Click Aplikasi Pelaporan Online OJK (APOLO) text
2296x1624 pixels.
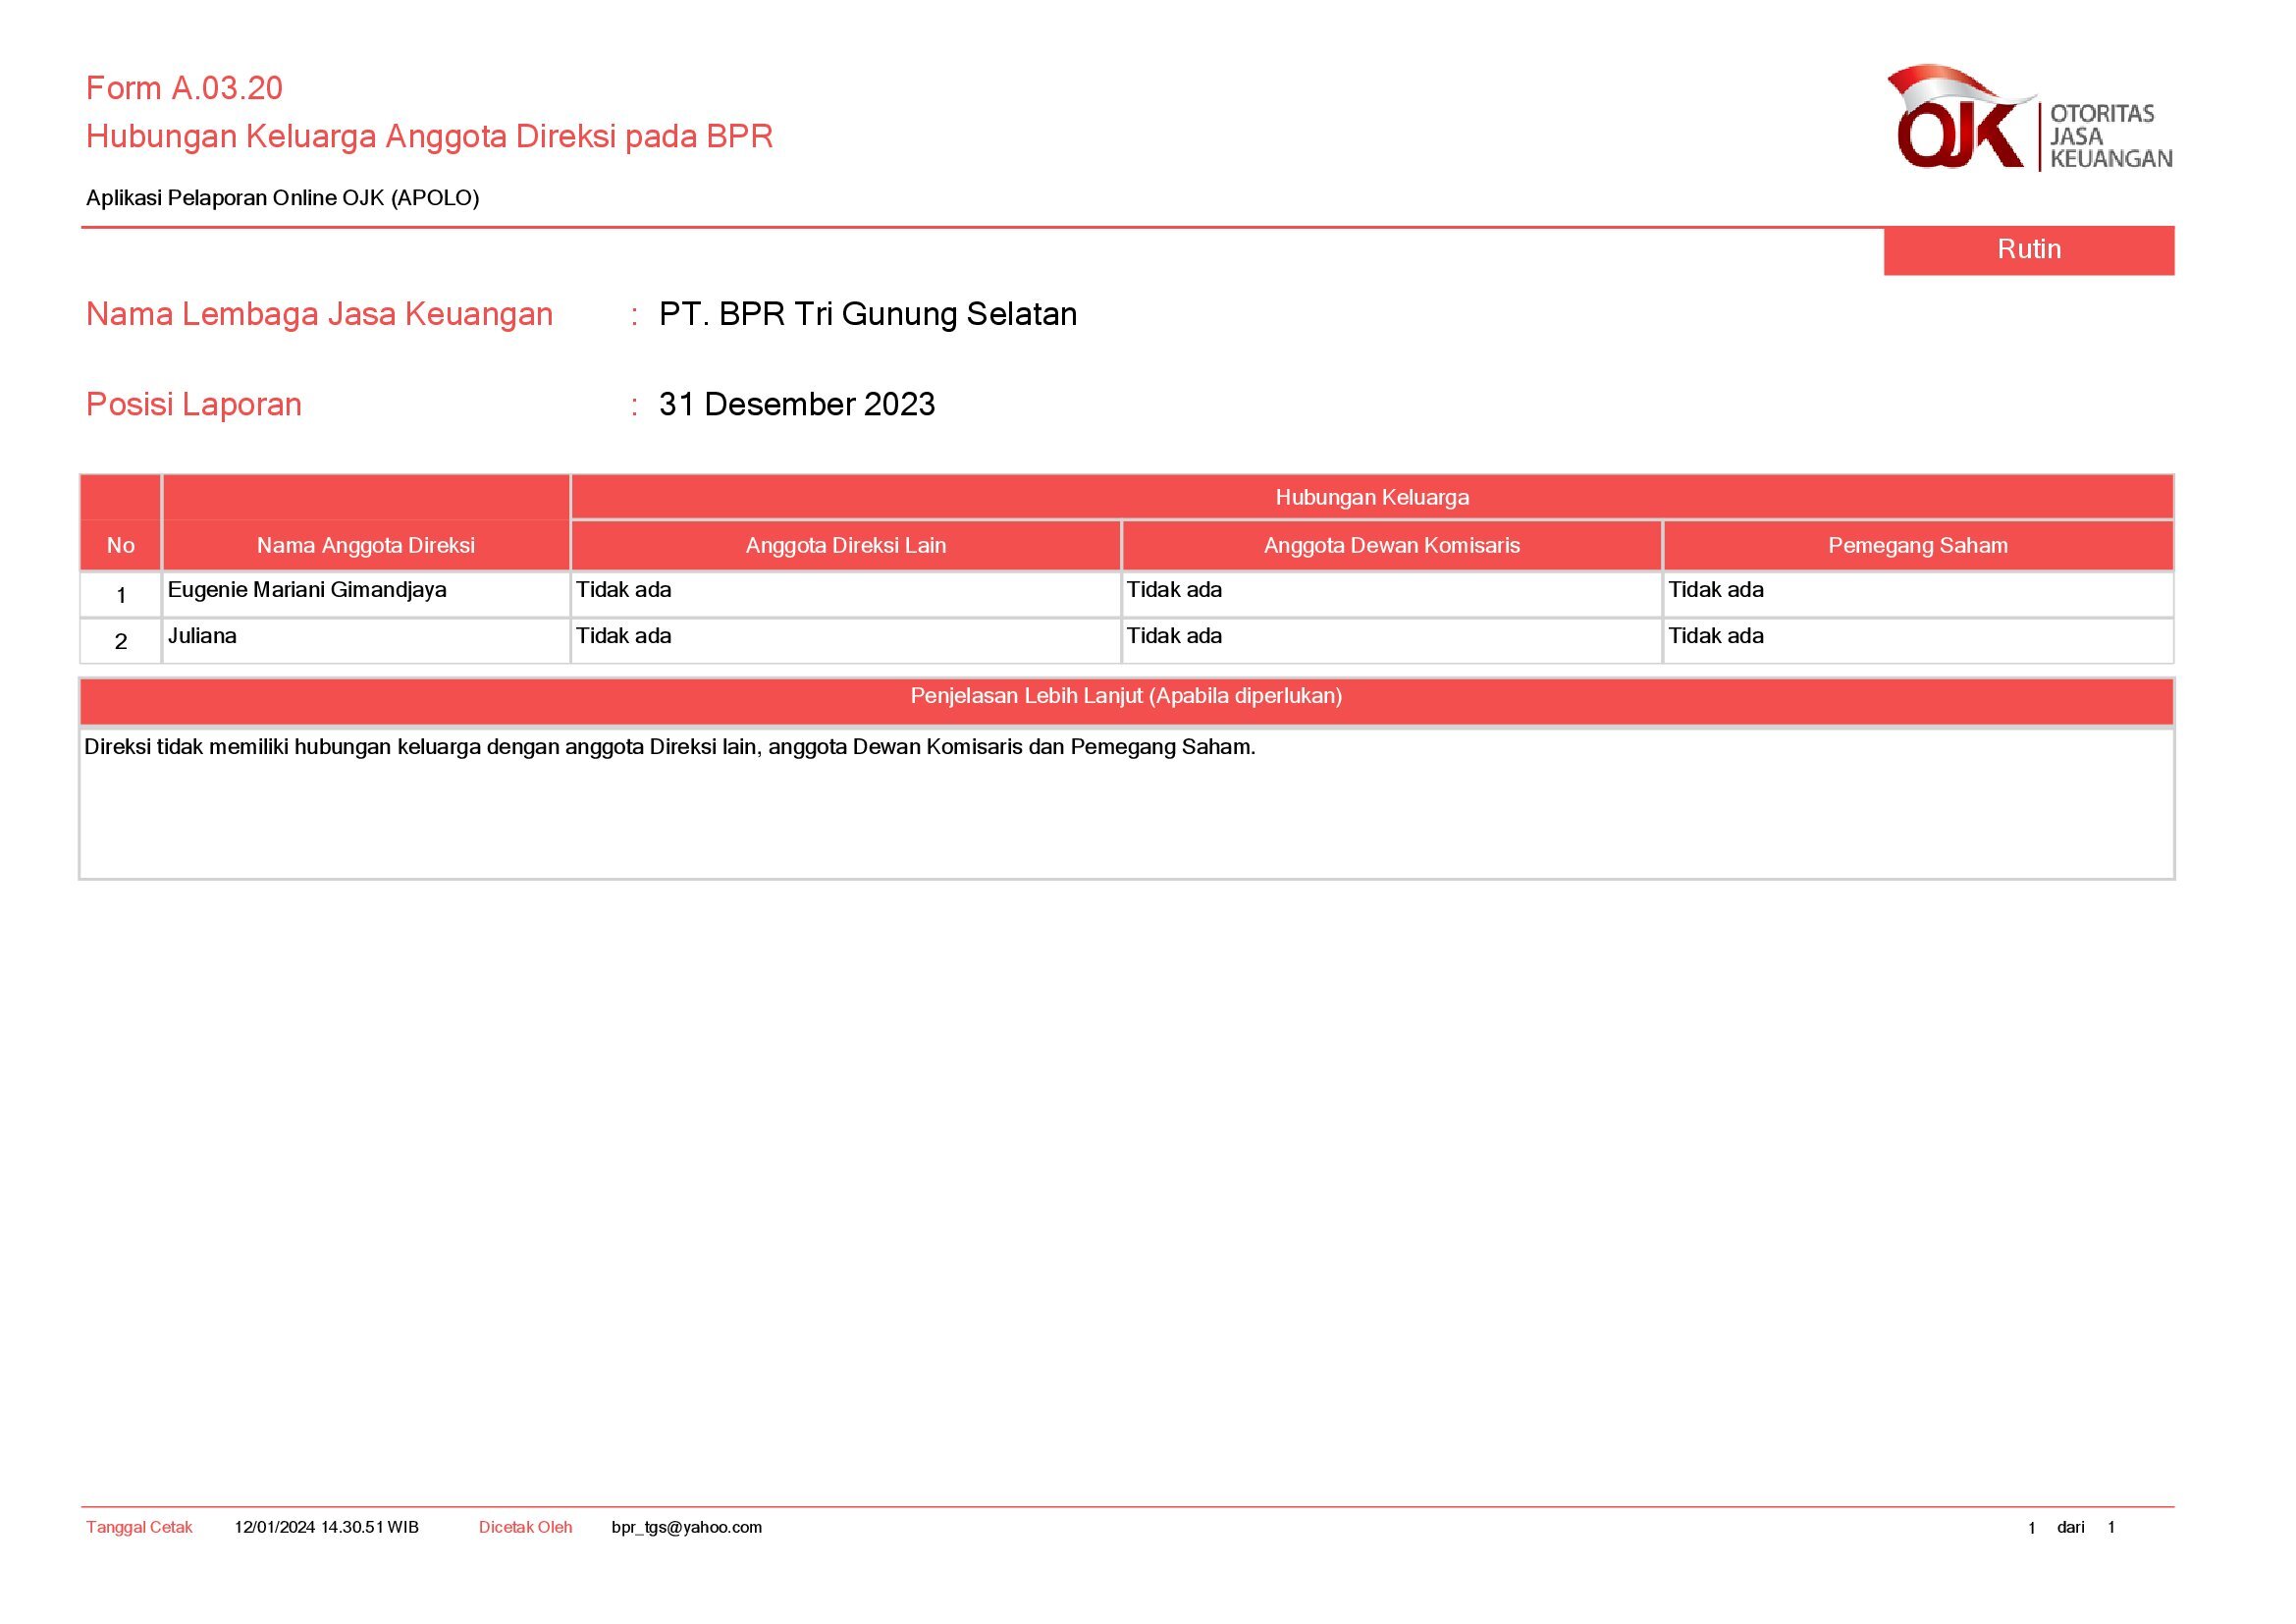(282, 198)
